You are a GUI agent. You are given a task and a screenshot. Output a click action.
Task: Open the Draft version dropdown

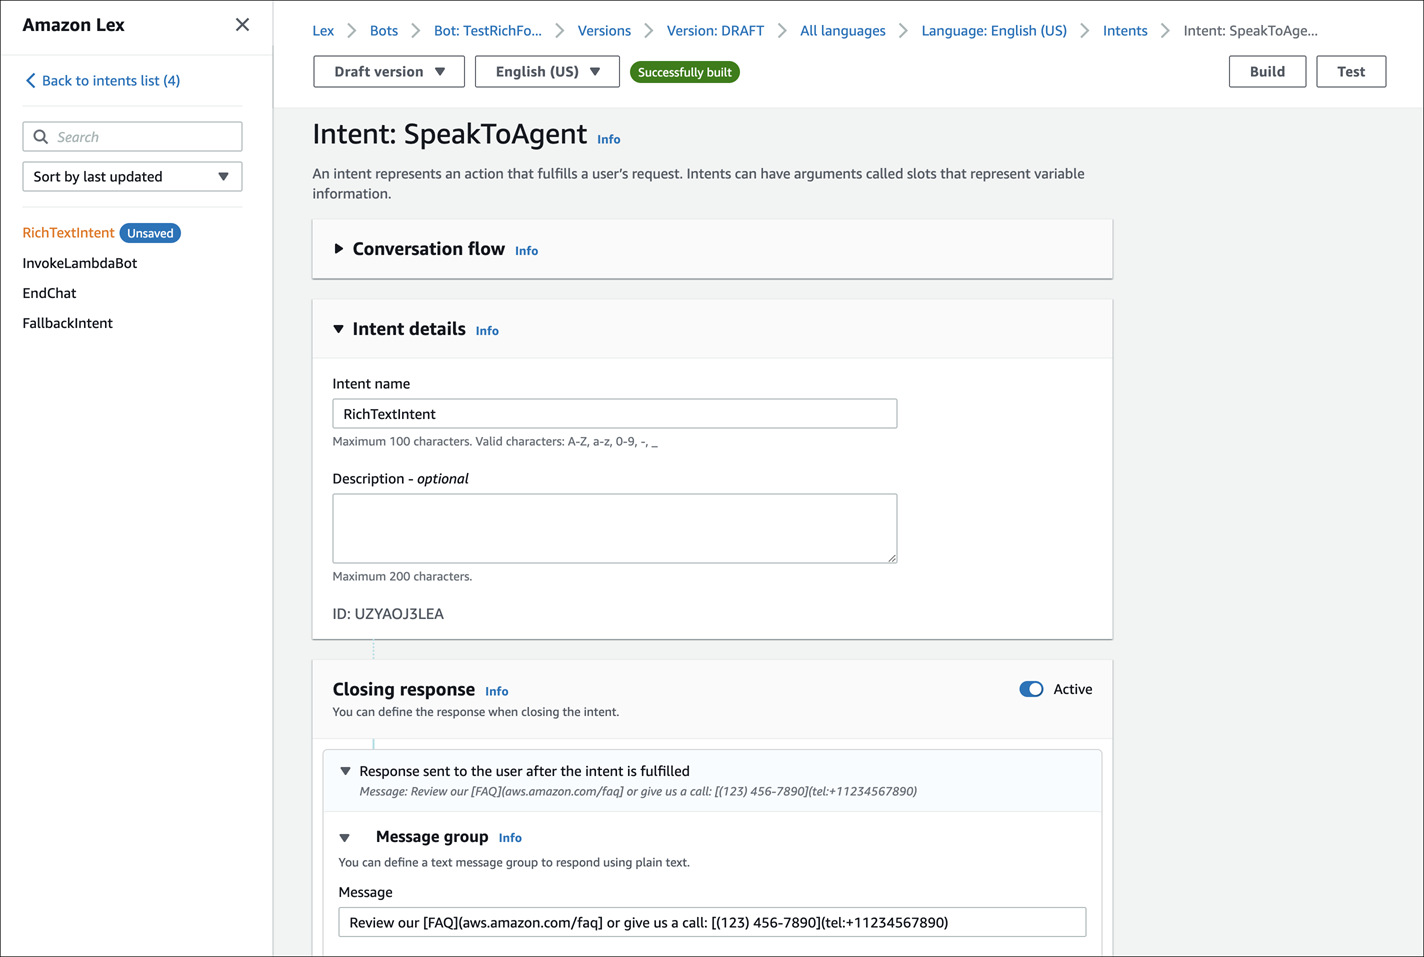388,71
